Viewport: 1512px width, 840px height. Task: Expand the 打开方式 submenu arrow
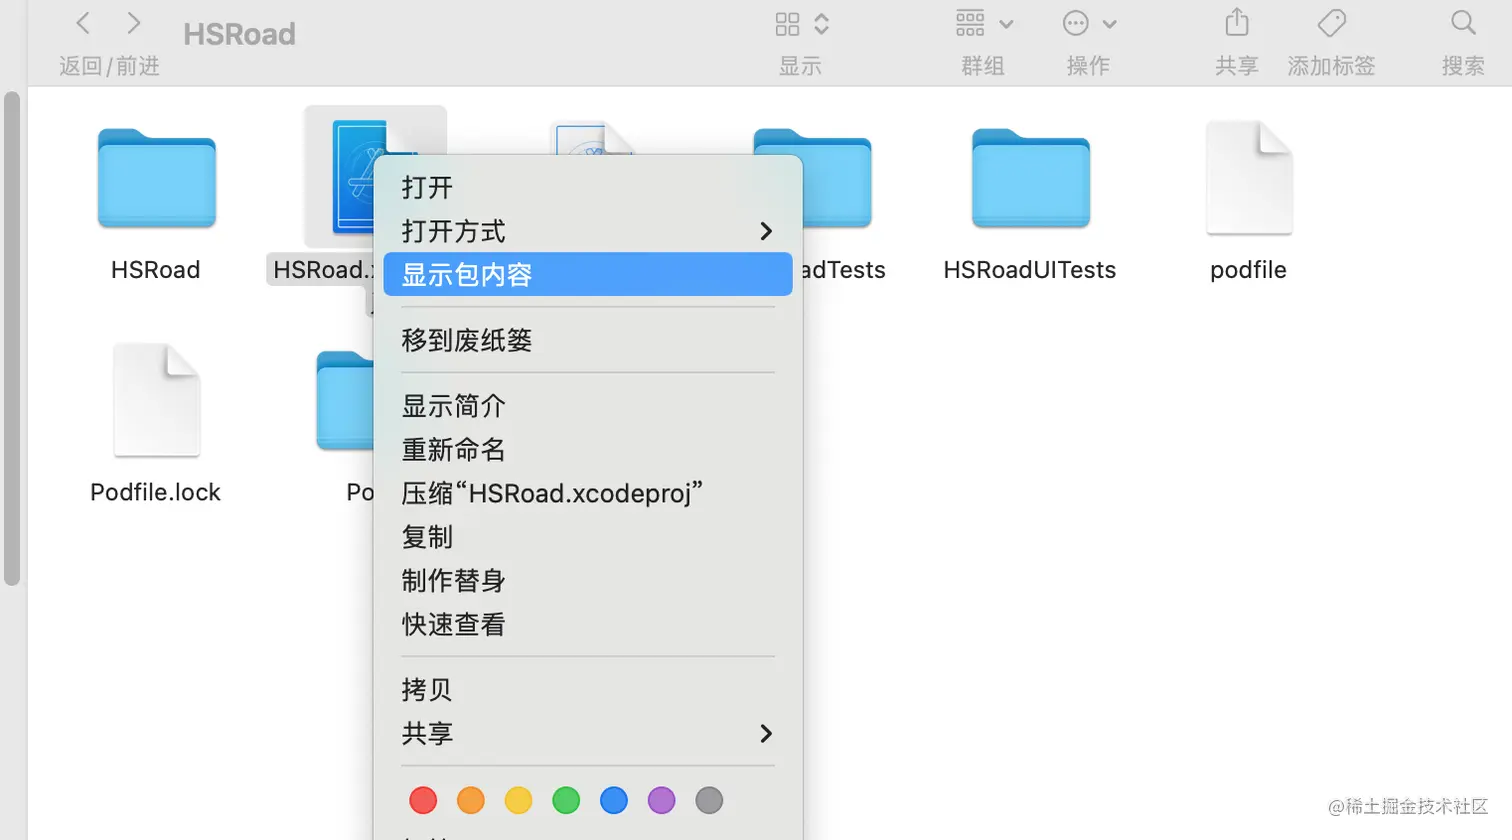click(766, 231)
